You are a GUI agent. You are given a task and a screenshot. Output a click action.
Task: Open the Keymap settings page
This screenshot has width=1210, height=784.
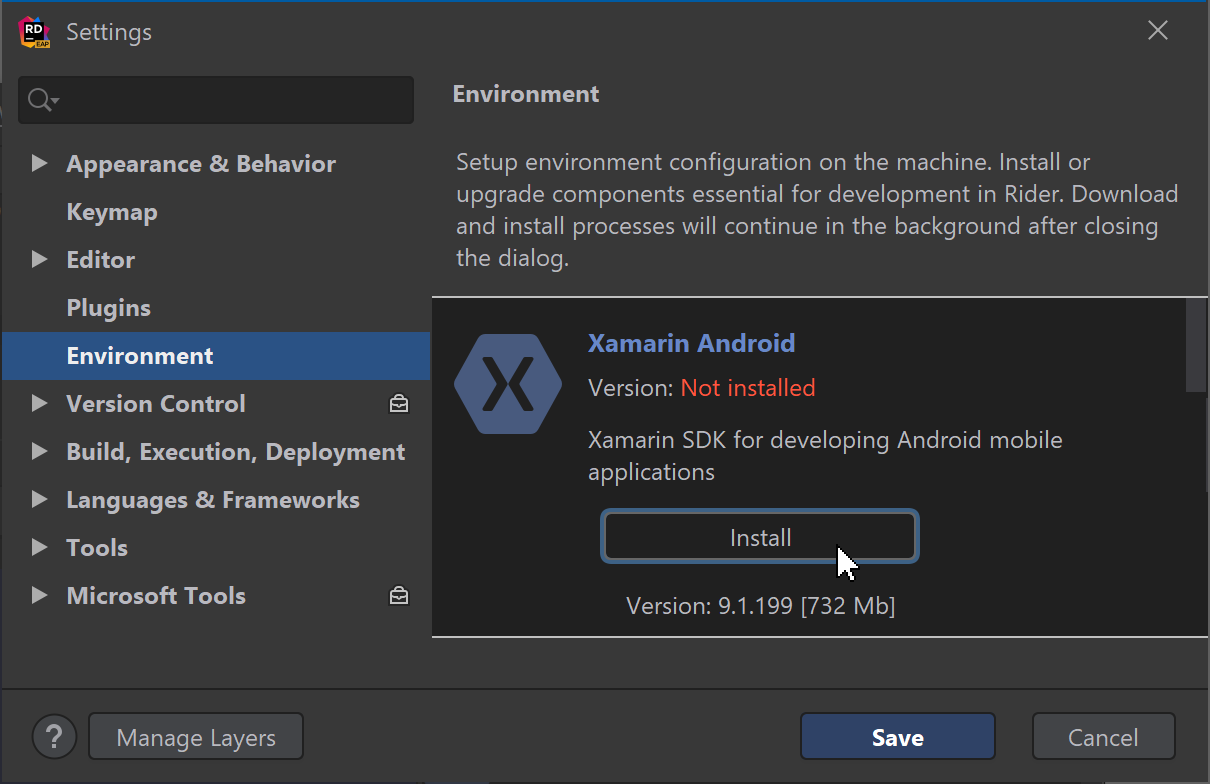pyautogui.click(x=111, y=211)
